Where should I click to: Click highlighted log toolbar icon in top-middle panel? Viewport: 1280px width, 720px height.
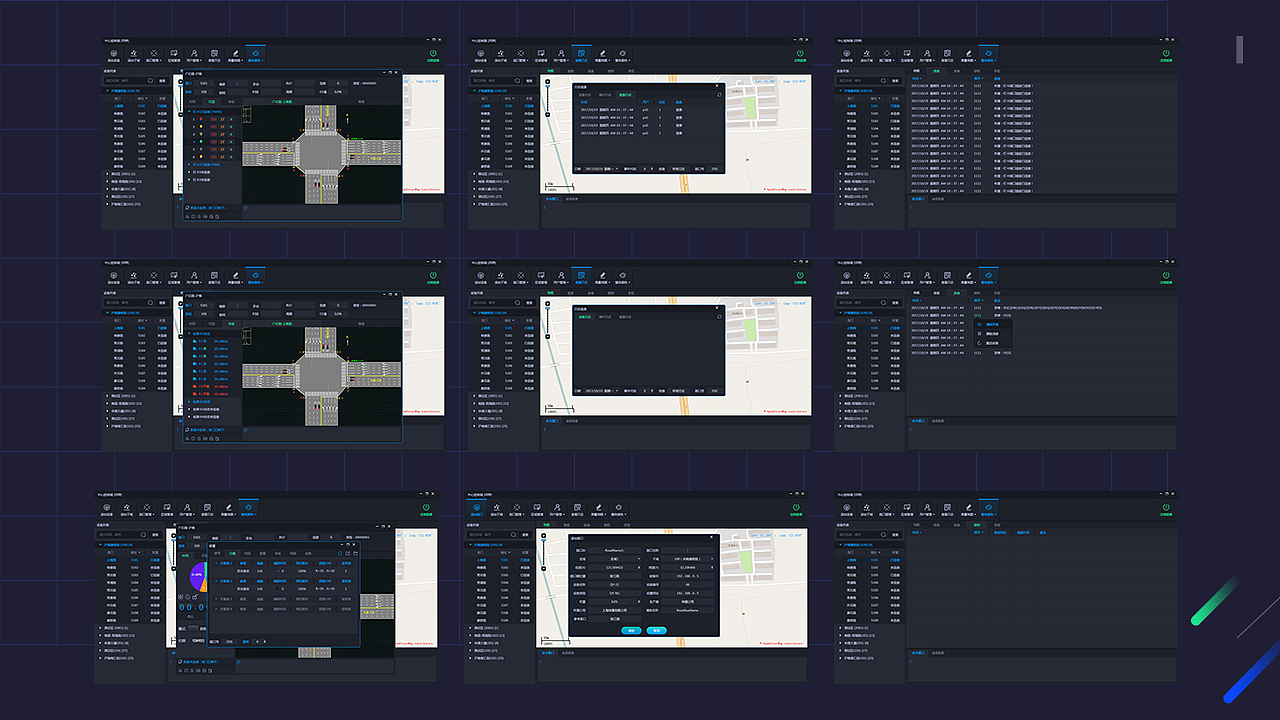click(x=581, y=53)
